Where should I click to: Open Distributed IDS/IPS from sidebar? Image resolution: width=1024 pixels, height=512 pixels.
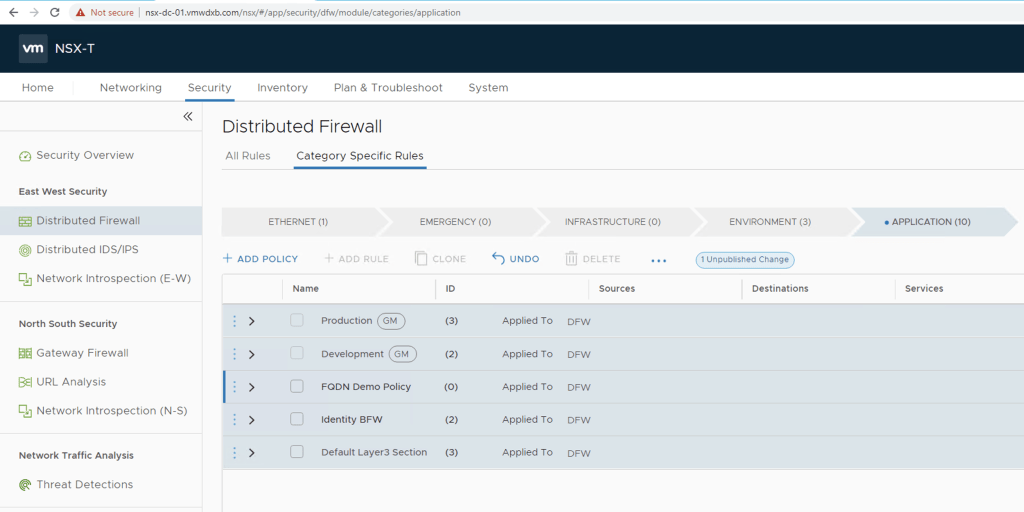85,250
